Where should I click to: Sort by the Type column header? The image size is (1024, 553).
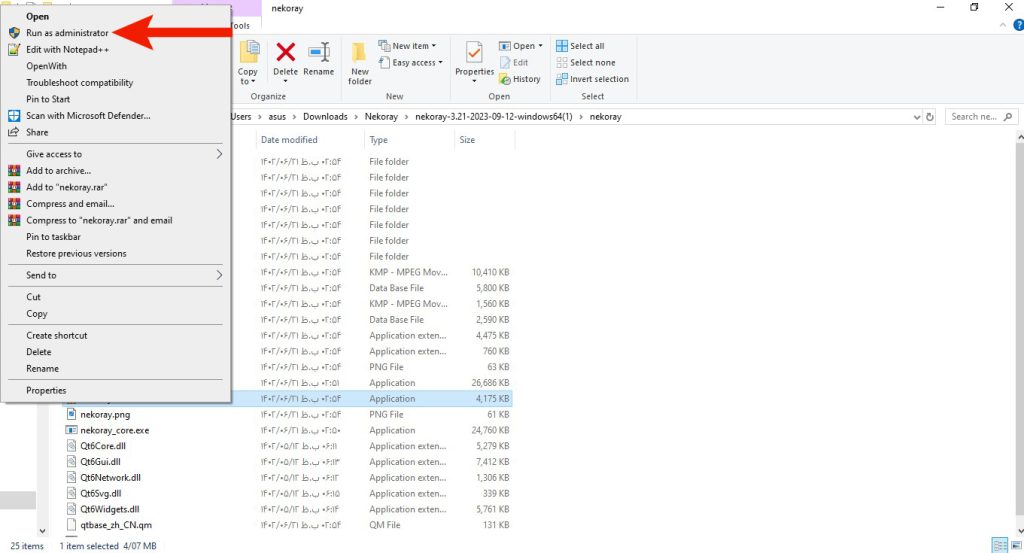click(x=379, y=140)
